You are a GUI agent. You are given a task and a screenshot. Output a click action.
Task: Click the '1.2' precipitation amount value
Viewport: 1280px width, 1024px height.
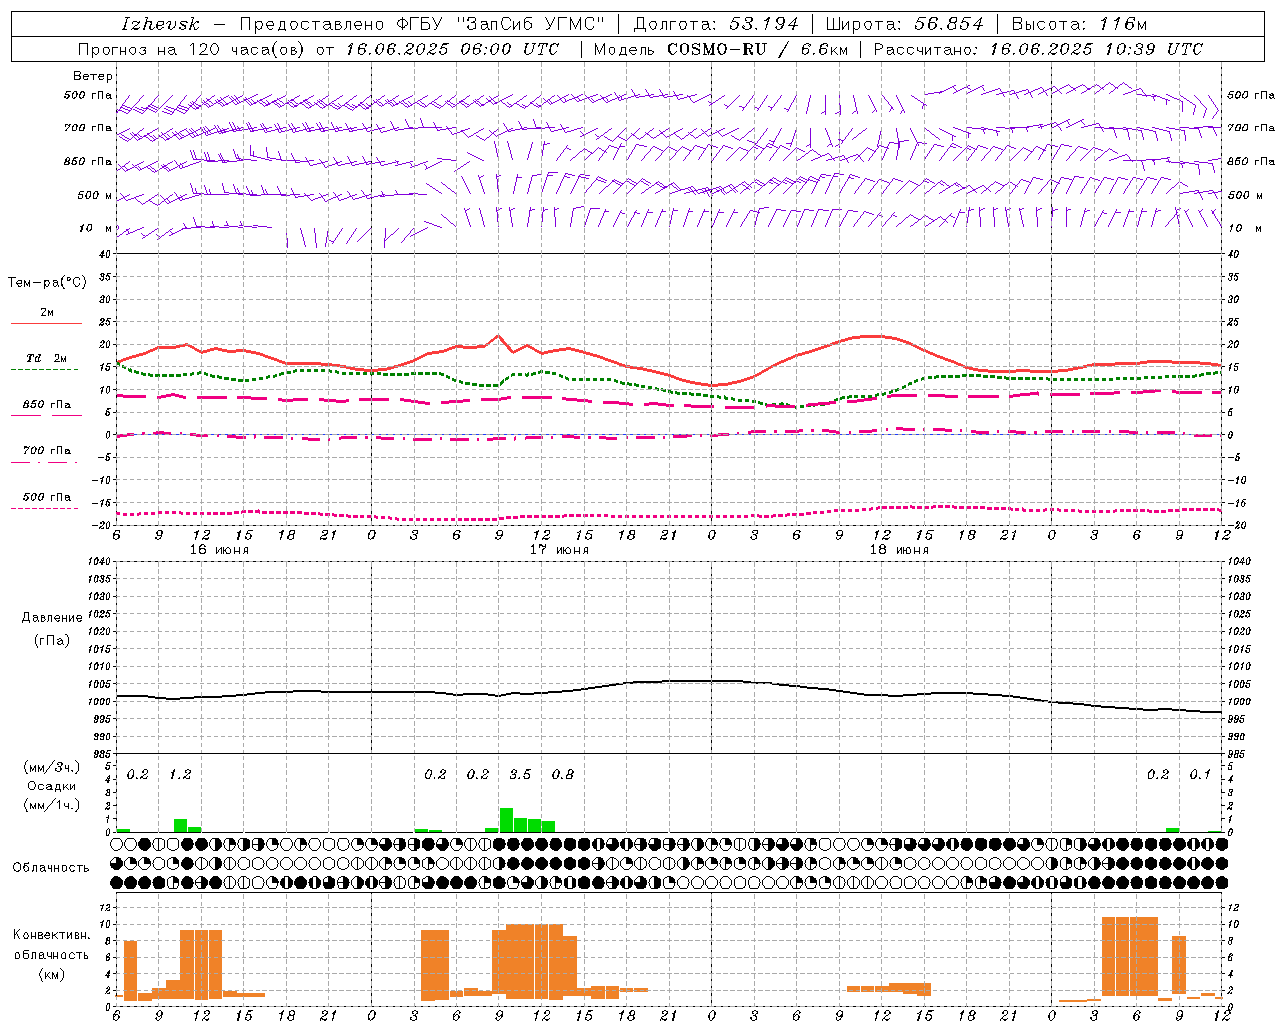[x=180, y=775]
